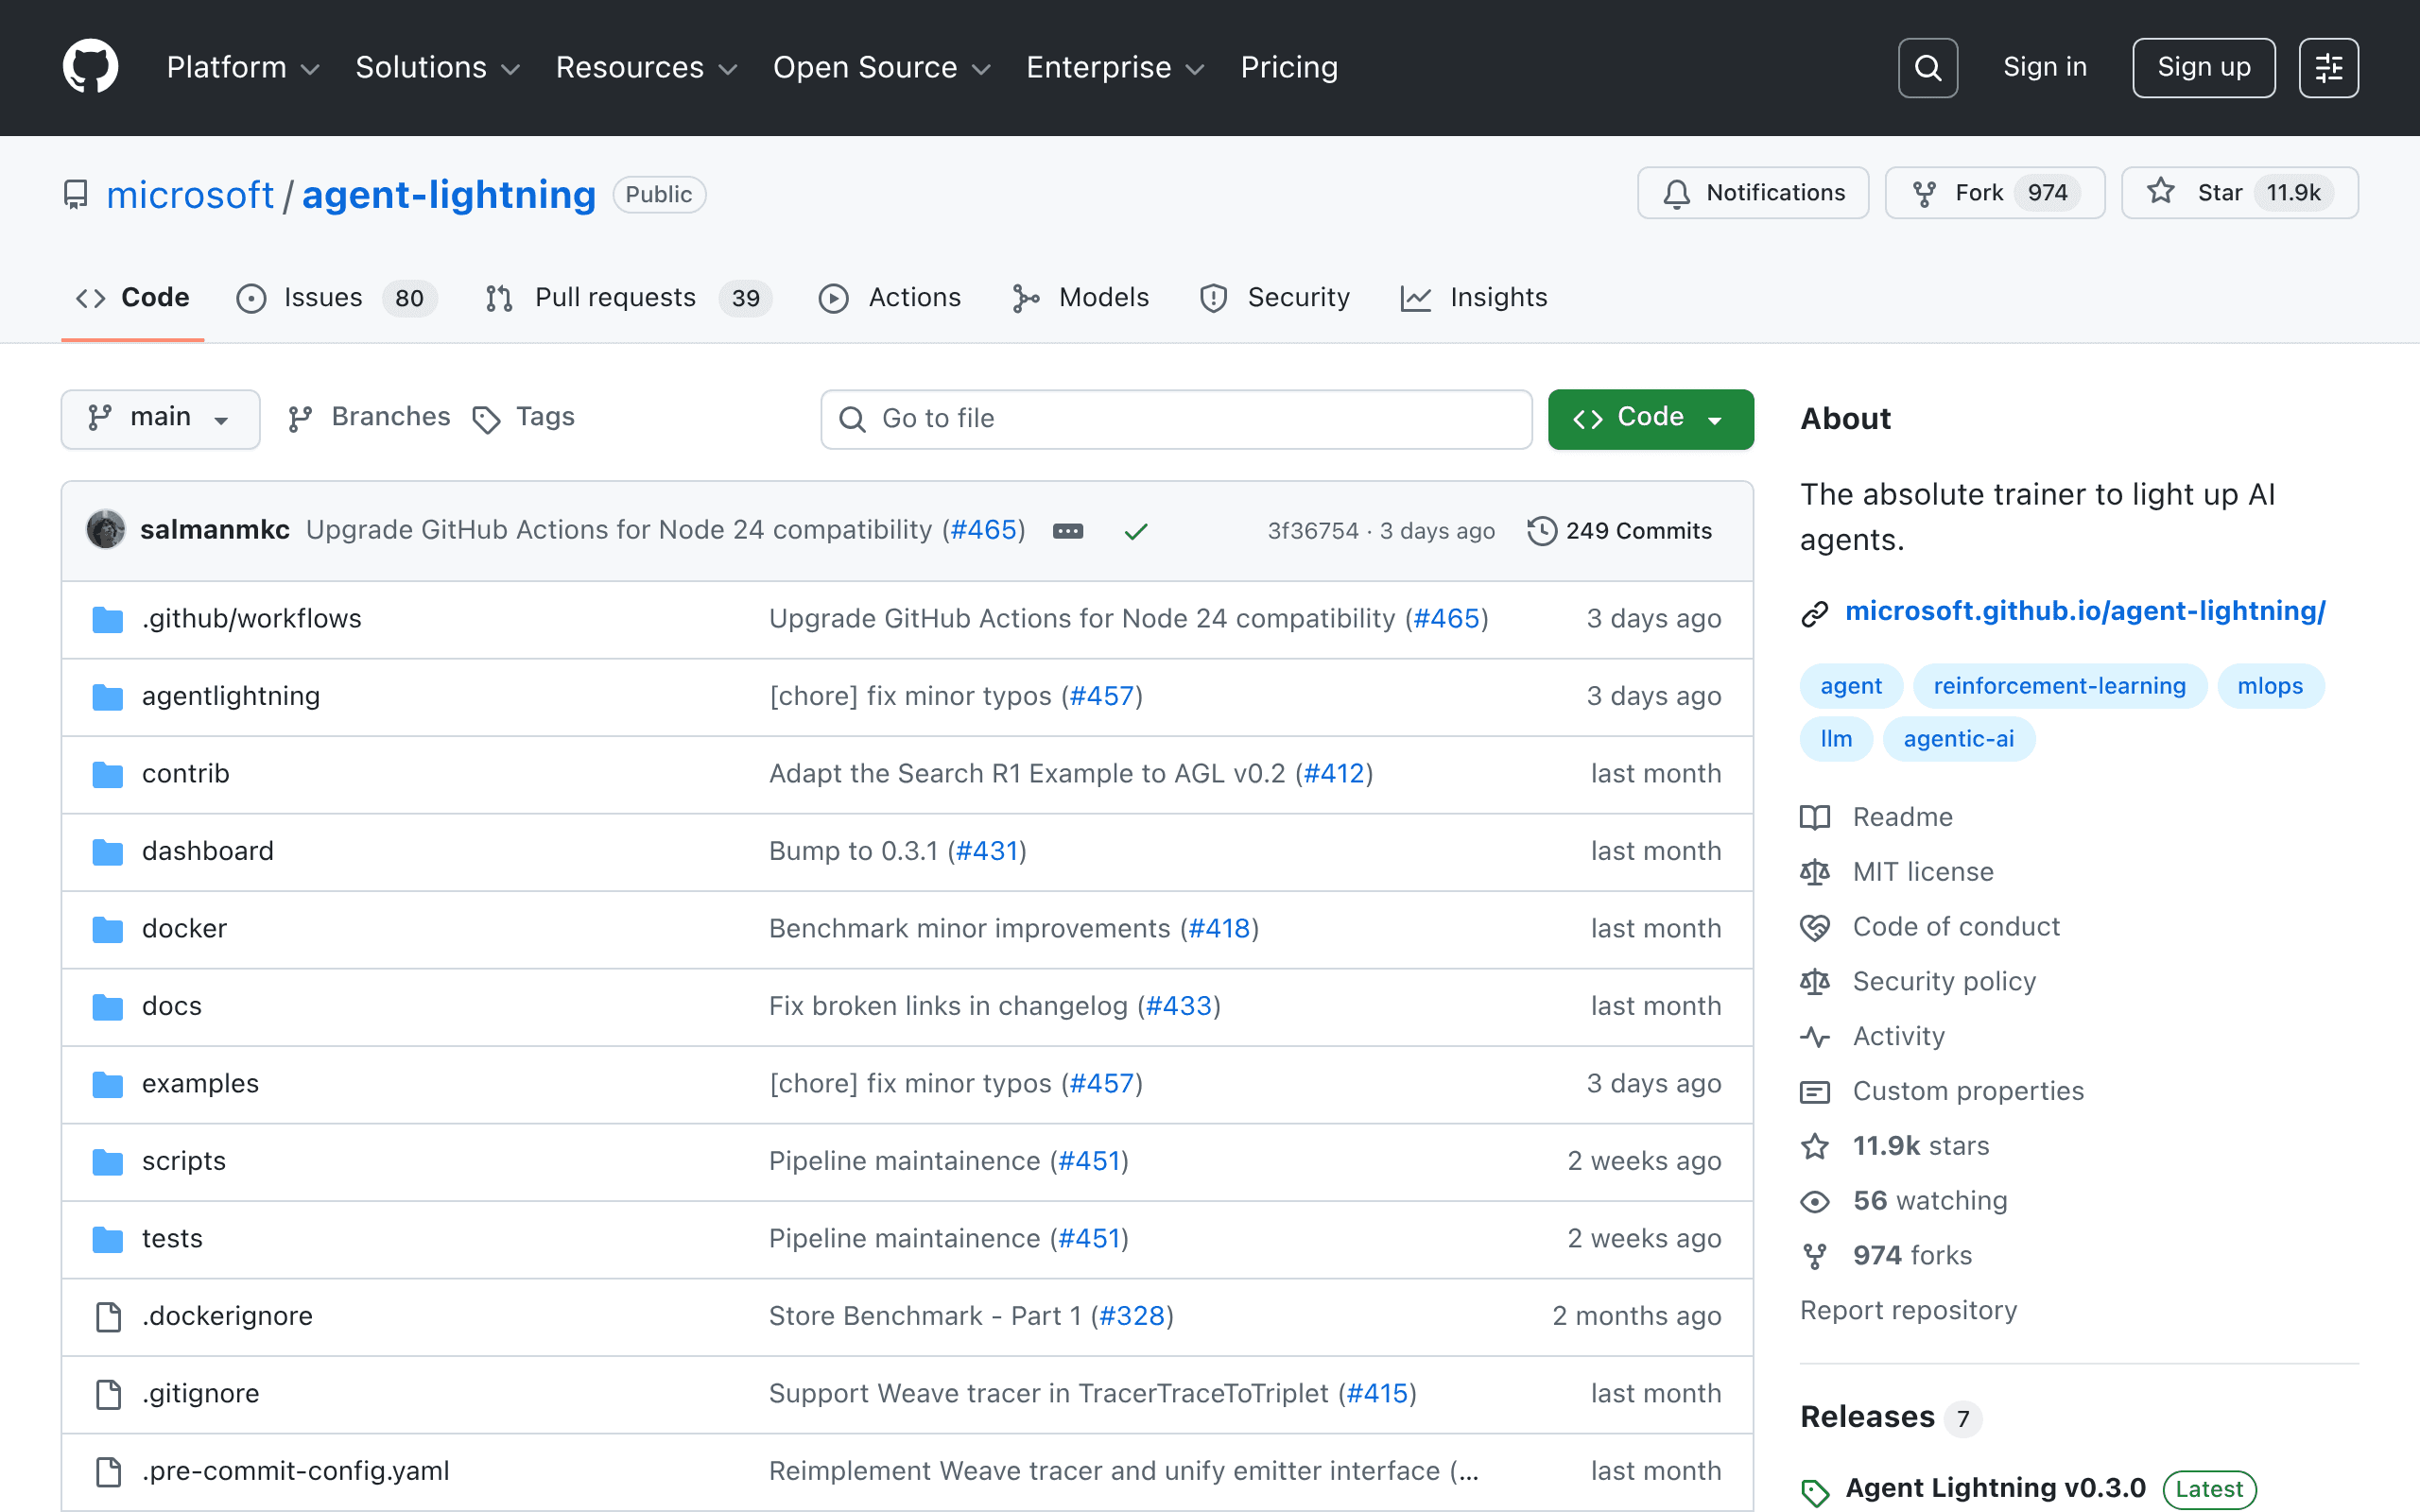Click the bell icon in Notifications
The image size is (2420, 1512).
pyautogui.click(x=1677, y=193)
